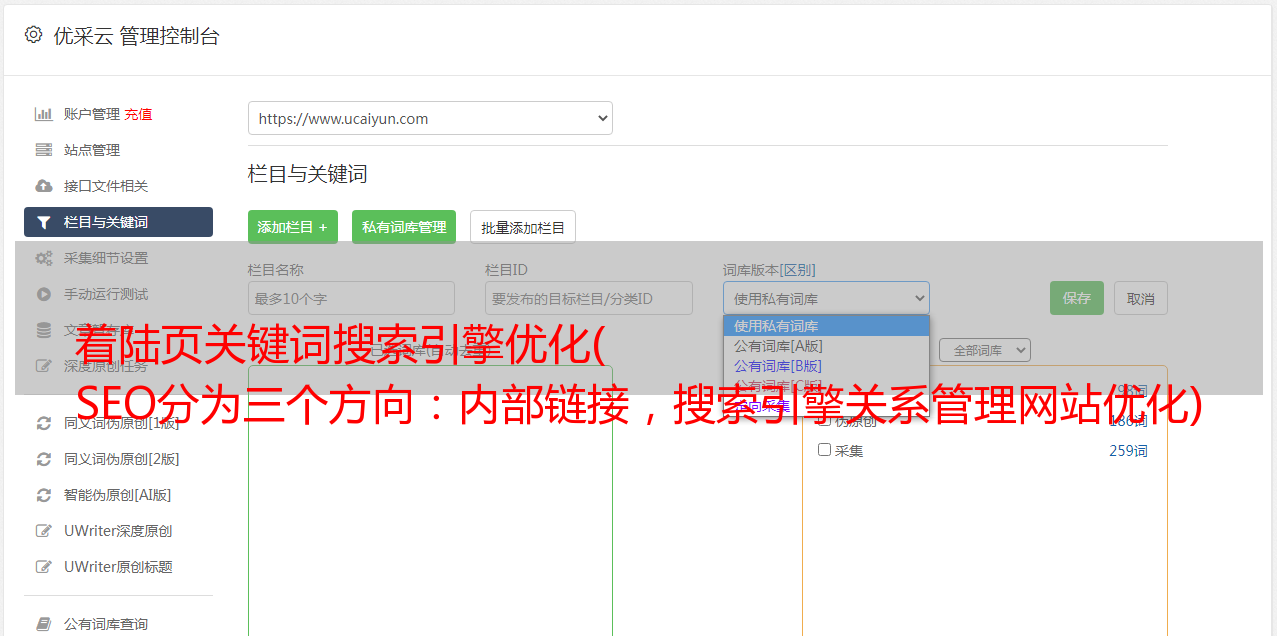Viewport: 1277px width, 636px height.
Task: Click the refresh icon for 智能伪原创[AI版]
Action: pyautogui.click(x=44, y=495)
